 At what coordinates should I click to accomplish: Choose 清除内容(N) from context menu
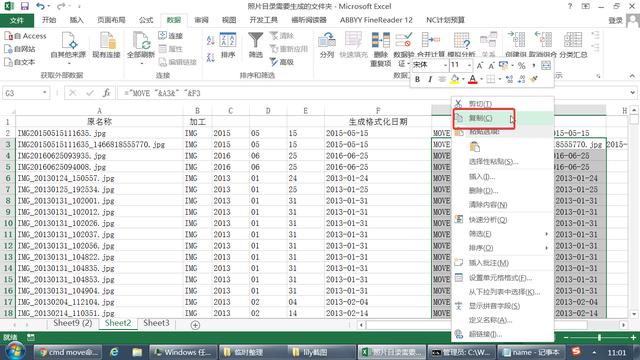coord(503,205)
